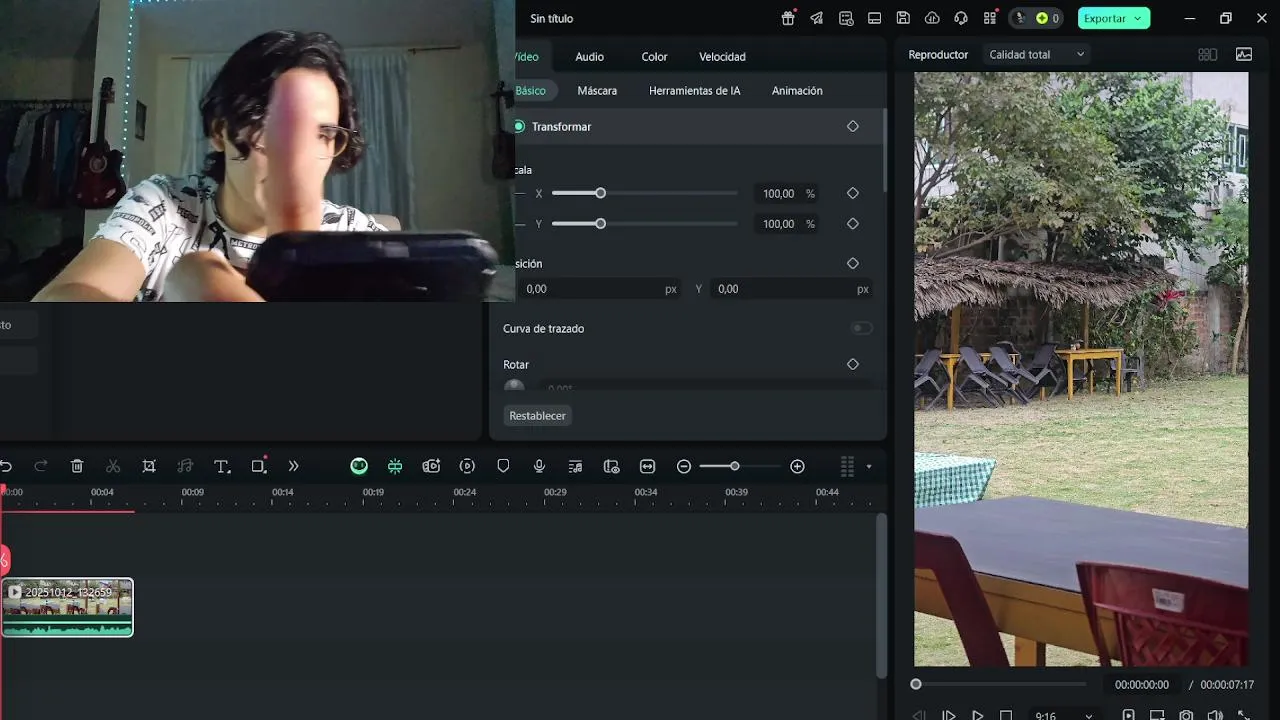Toggle the Curva de trazado switch
This screenshot has height=720, width=1280.
pos(861,328)
